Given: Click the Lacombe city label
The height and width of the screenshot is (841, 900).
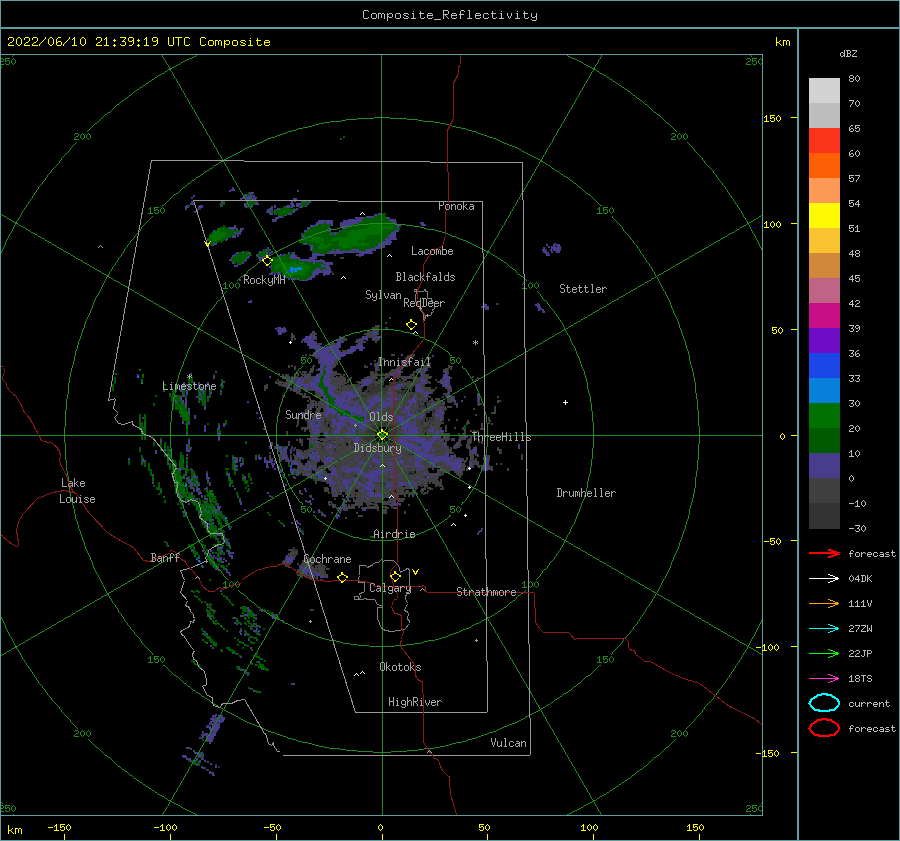Looking at the screenshot, I should coord(432,251).
